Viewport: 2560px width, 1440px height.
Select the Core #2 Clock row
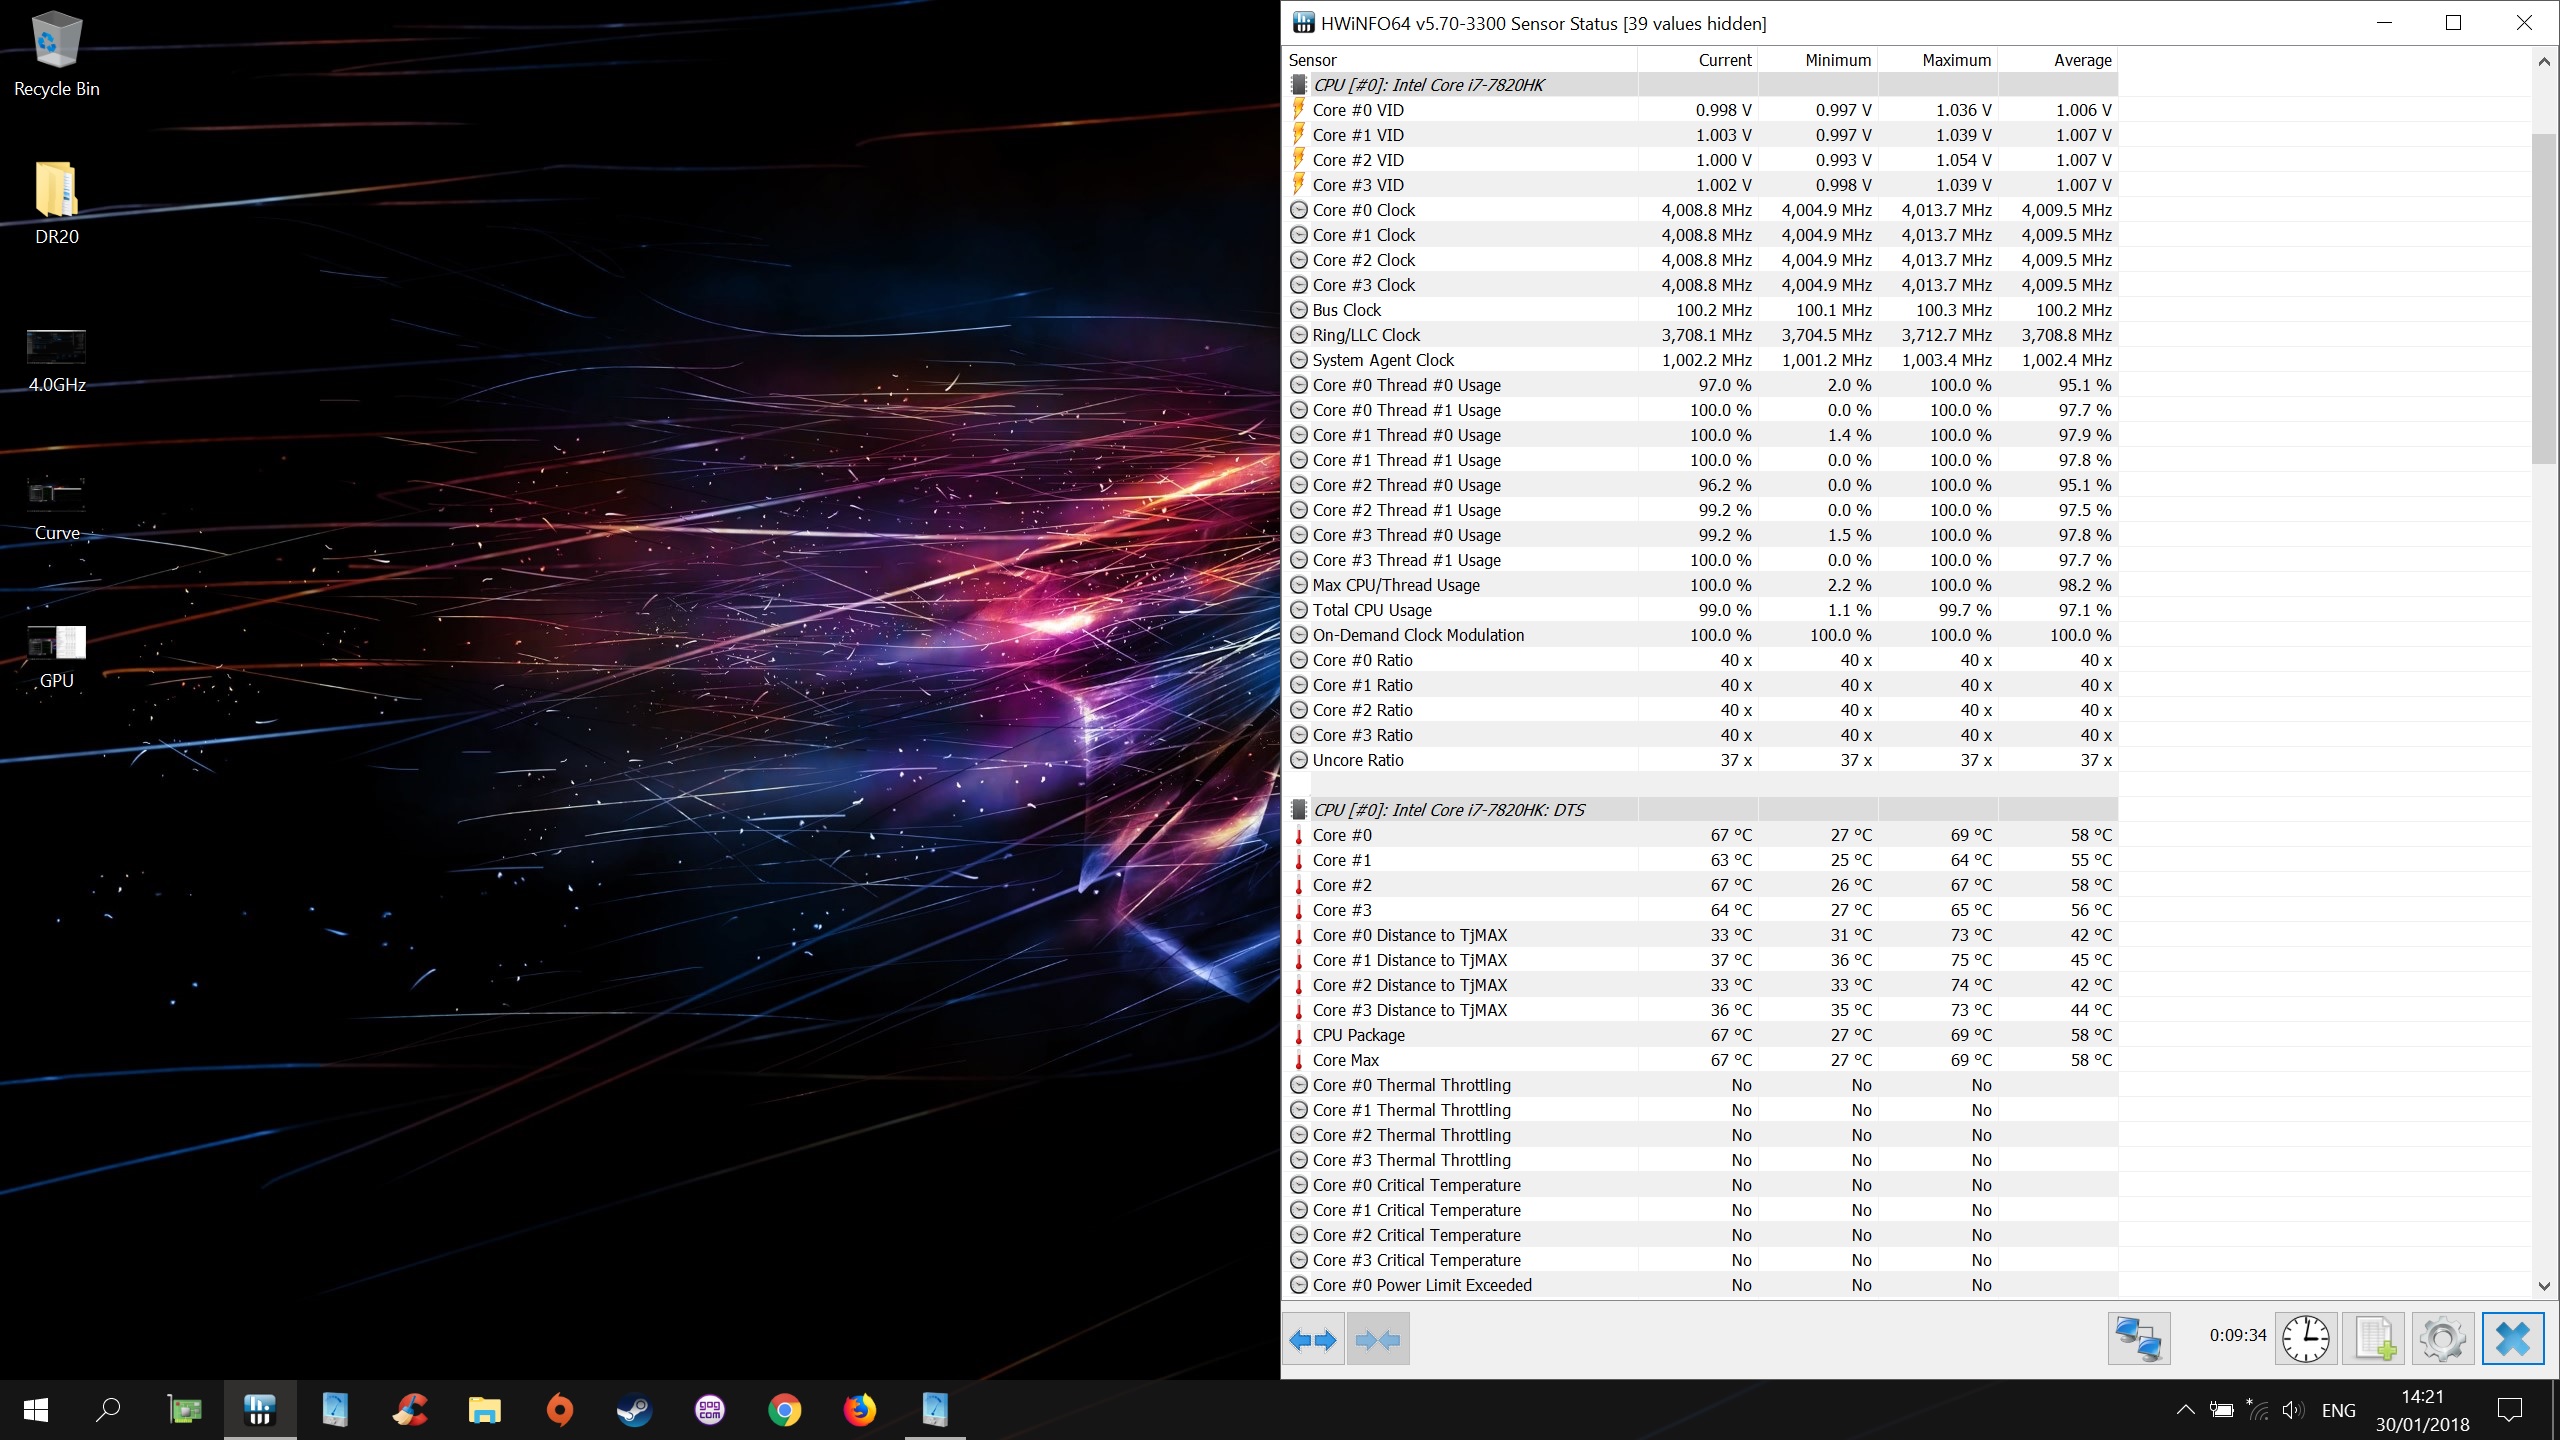(1700, 260)
